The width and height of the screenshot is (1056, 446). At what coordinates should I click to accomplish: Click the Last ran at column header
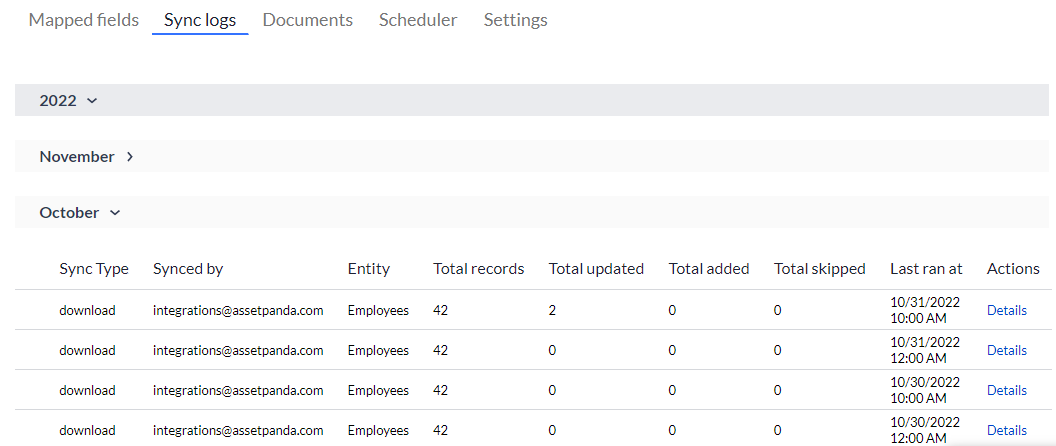pos(926,269)
